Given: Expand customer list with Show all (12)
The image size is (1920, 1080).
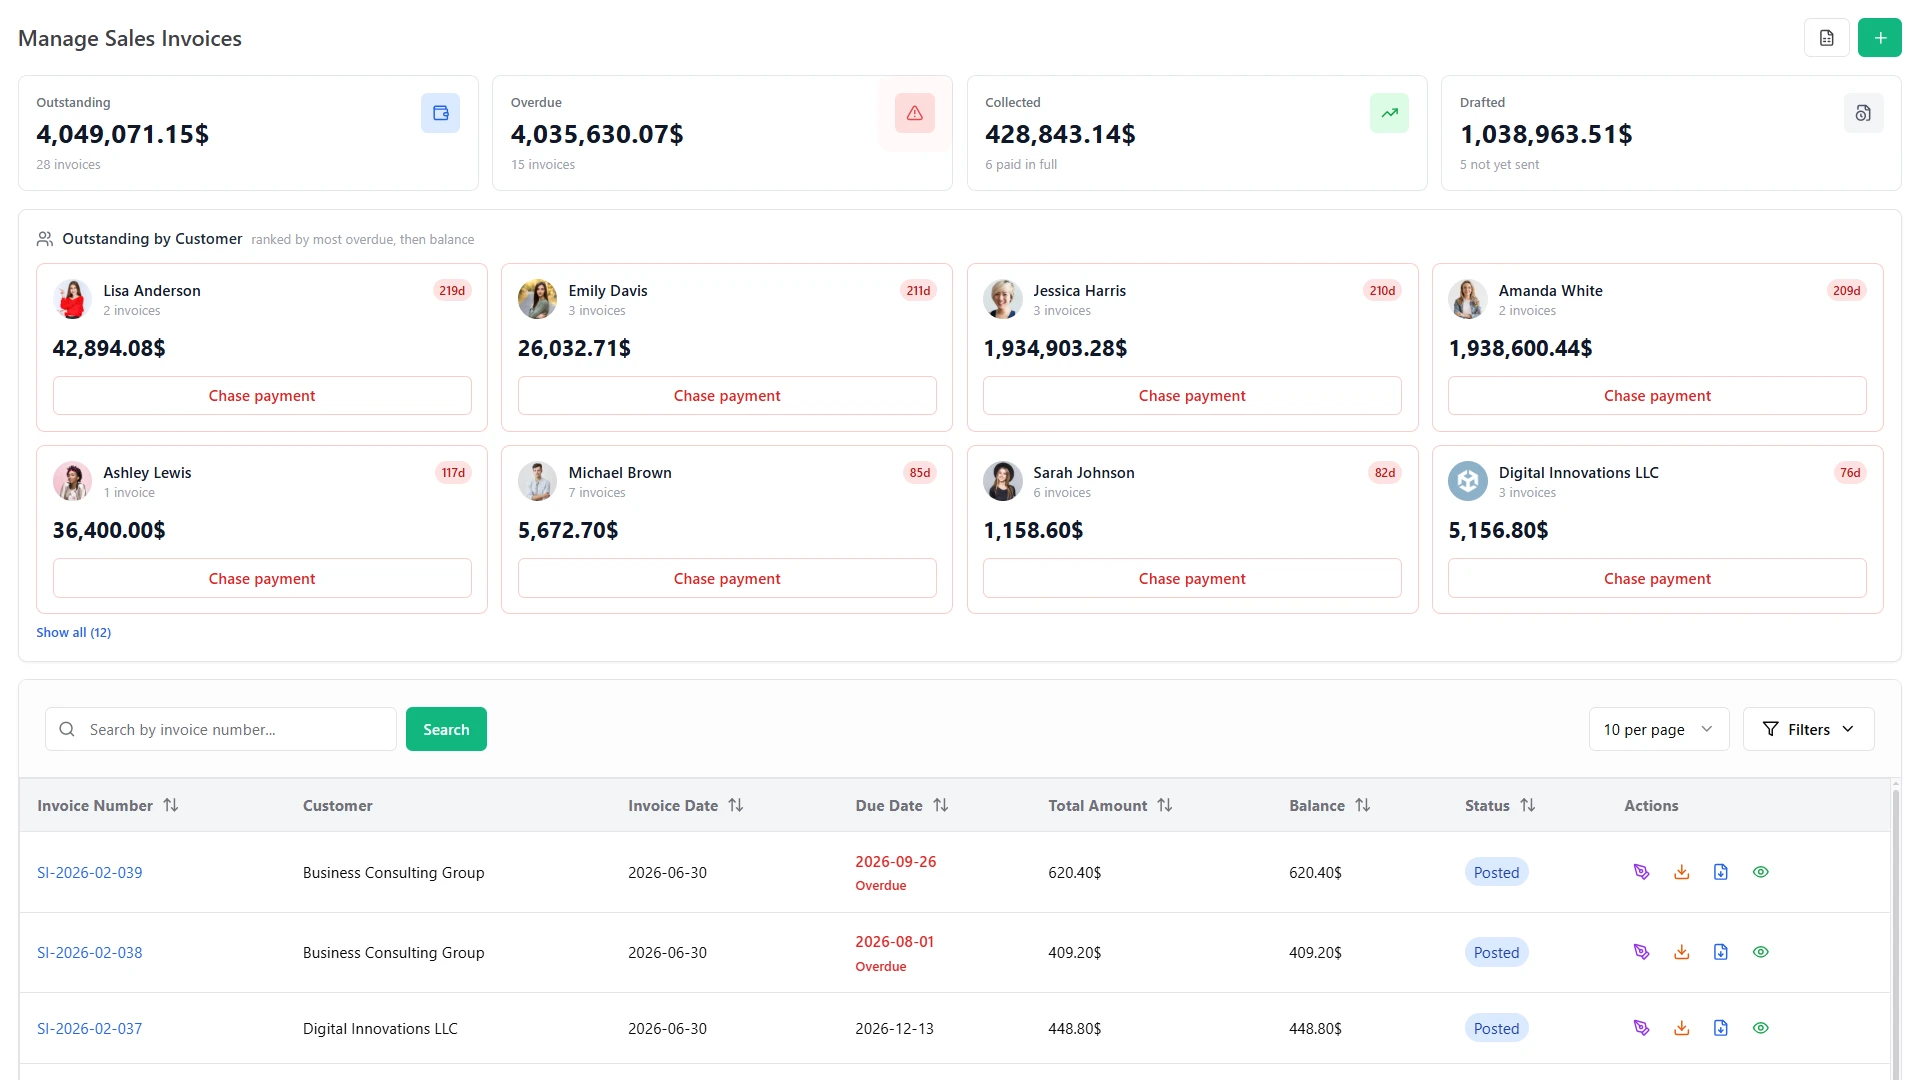Looking at the screenshot, I should pos(74,632).
